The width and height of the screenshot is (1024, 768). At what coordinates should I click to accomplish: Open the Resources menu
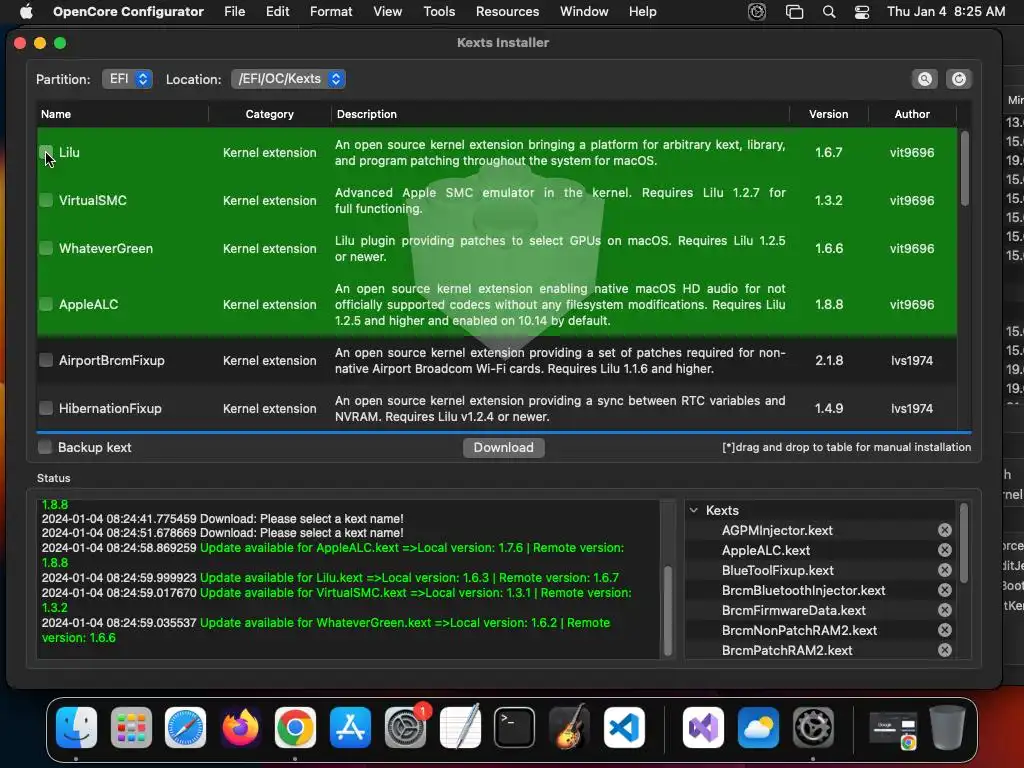507,12
